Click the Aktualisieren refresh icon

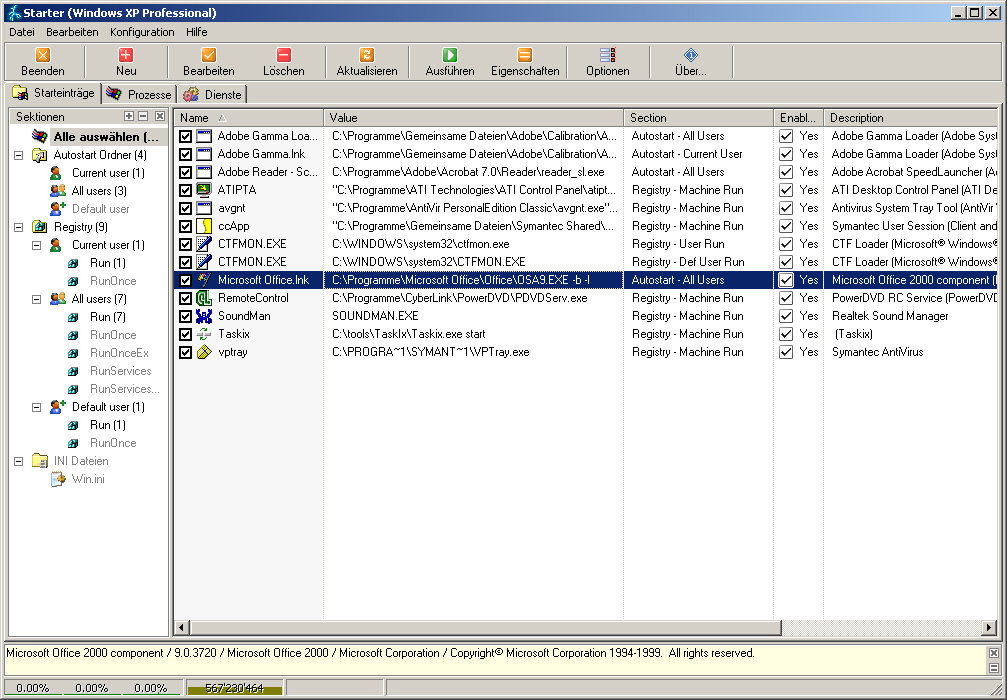click(x=367, y=55)
